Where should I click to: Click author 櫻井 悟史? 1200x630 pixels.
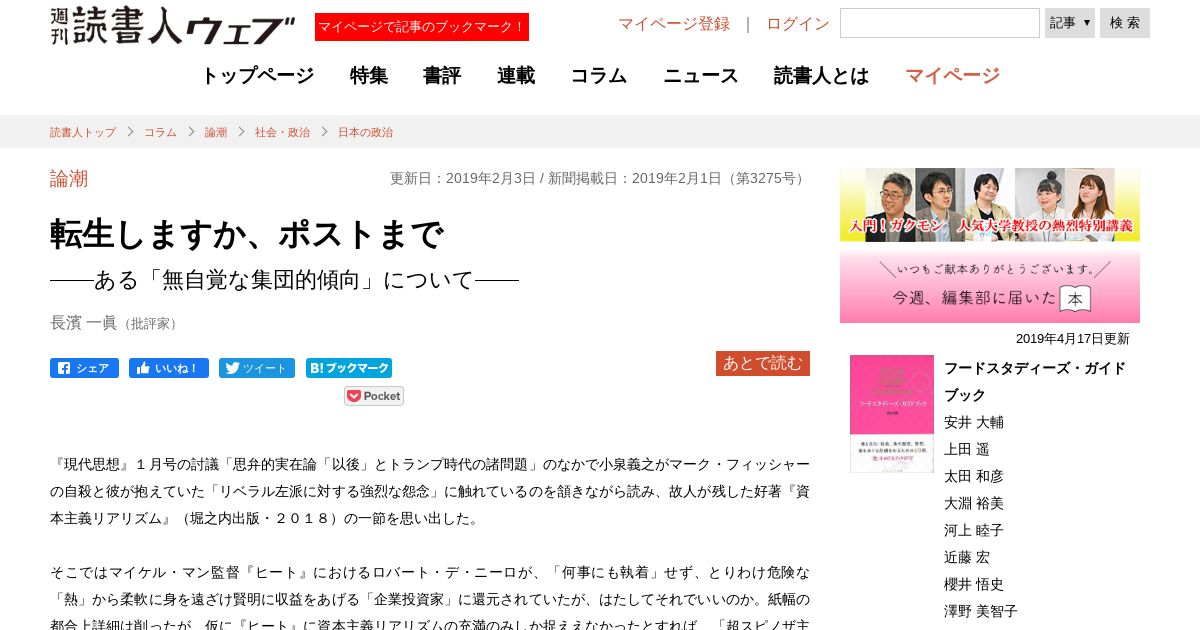(x=974, y=585)
